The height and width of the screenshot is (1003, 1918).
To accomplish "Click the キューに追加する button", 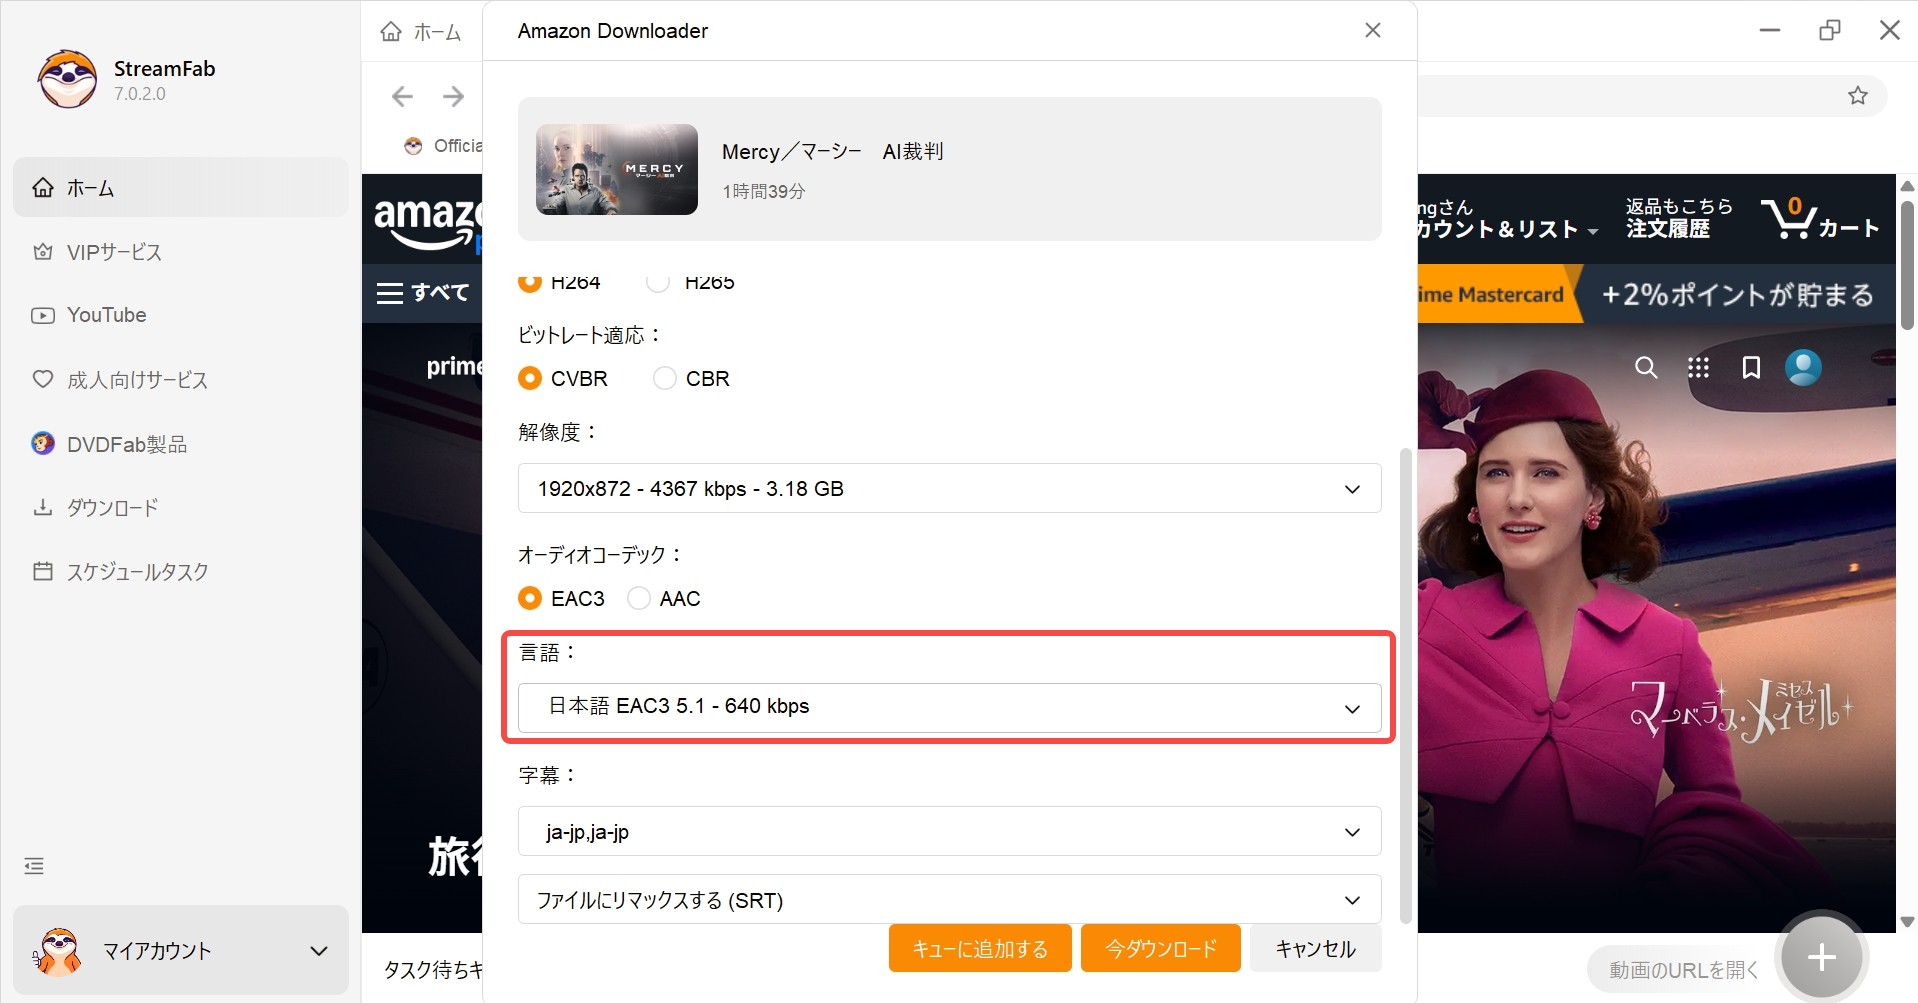I will pos(980,948).
